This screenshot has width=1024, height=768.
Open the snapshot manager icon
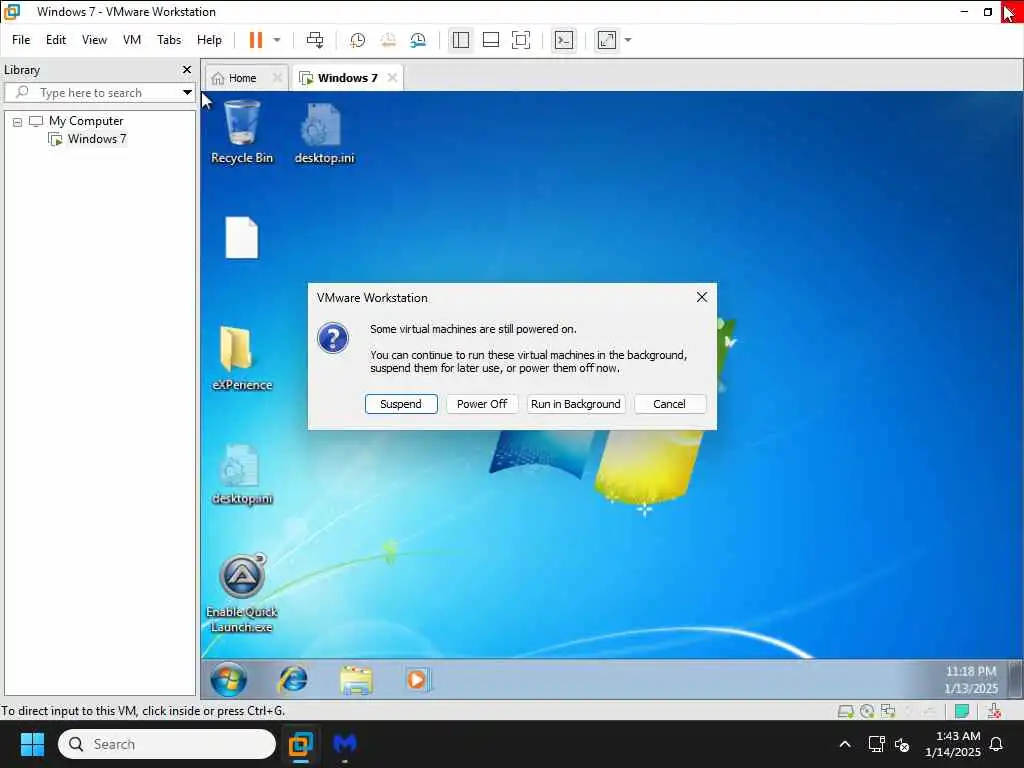pos(418,40)
